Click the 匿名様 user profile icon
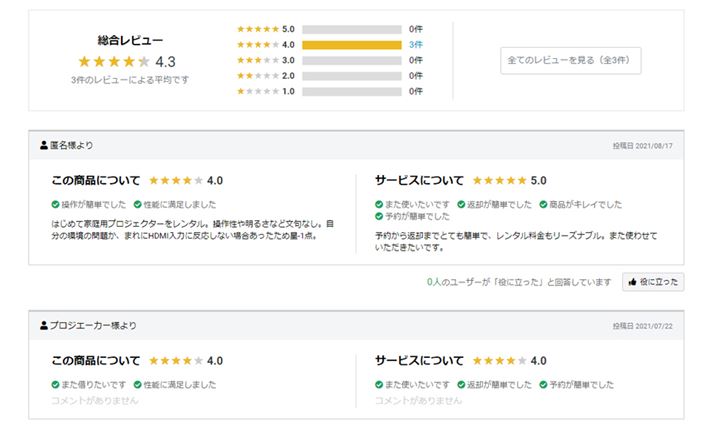Viewport: 715px width, 427px height. click(44, 146)
